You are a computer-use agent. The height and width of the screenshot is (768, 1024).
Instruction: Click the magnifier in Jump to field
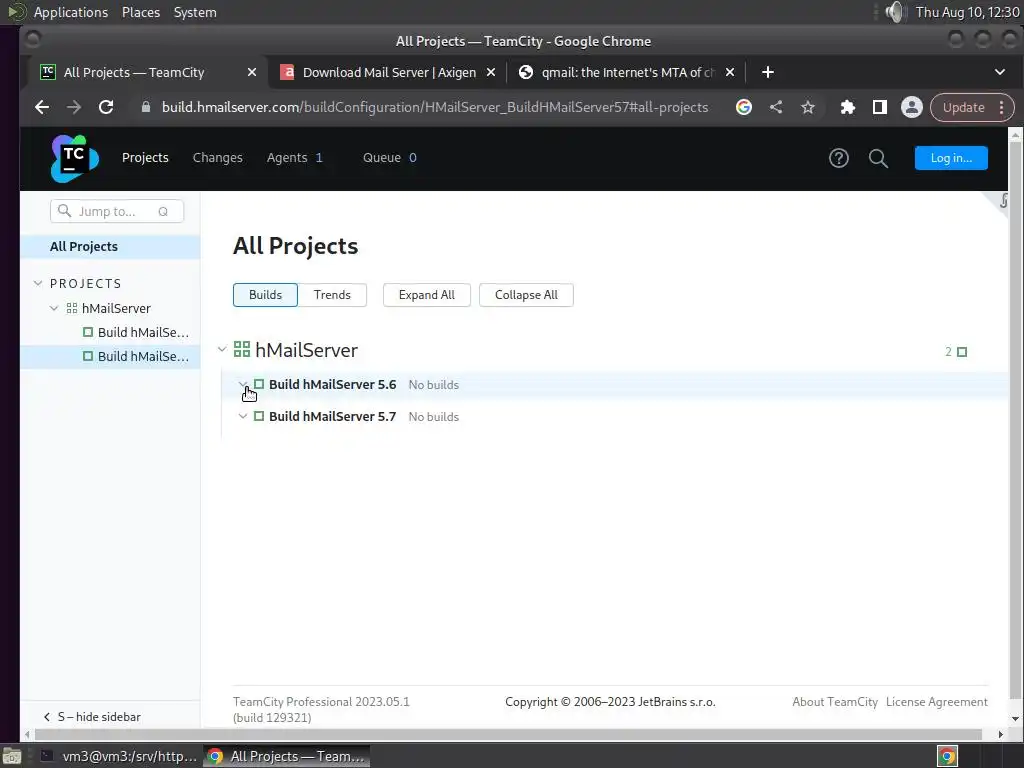[64, 210]
